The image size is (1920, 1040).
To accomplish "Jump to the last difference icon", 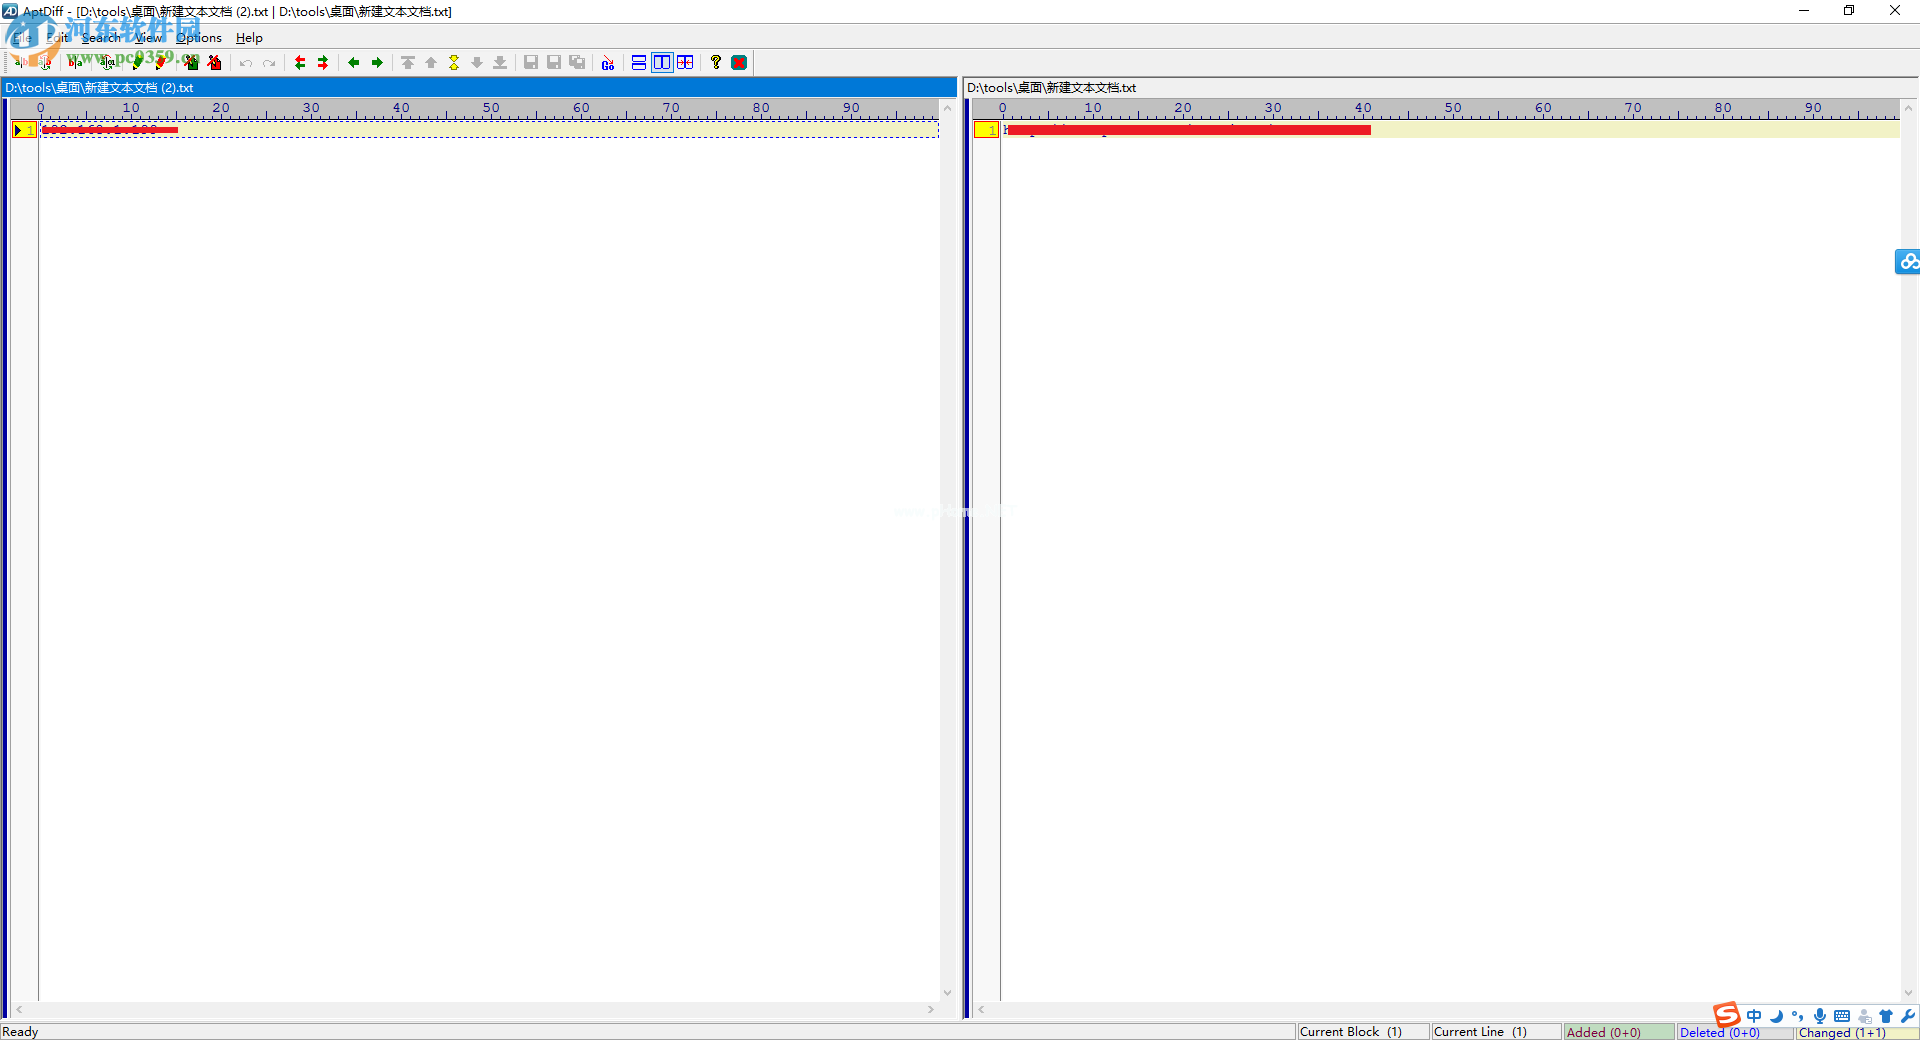I will [x=500, y=62].
